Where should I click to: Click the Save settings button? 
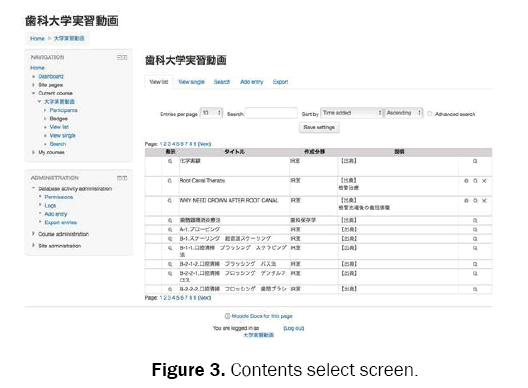tap(319, 127)
